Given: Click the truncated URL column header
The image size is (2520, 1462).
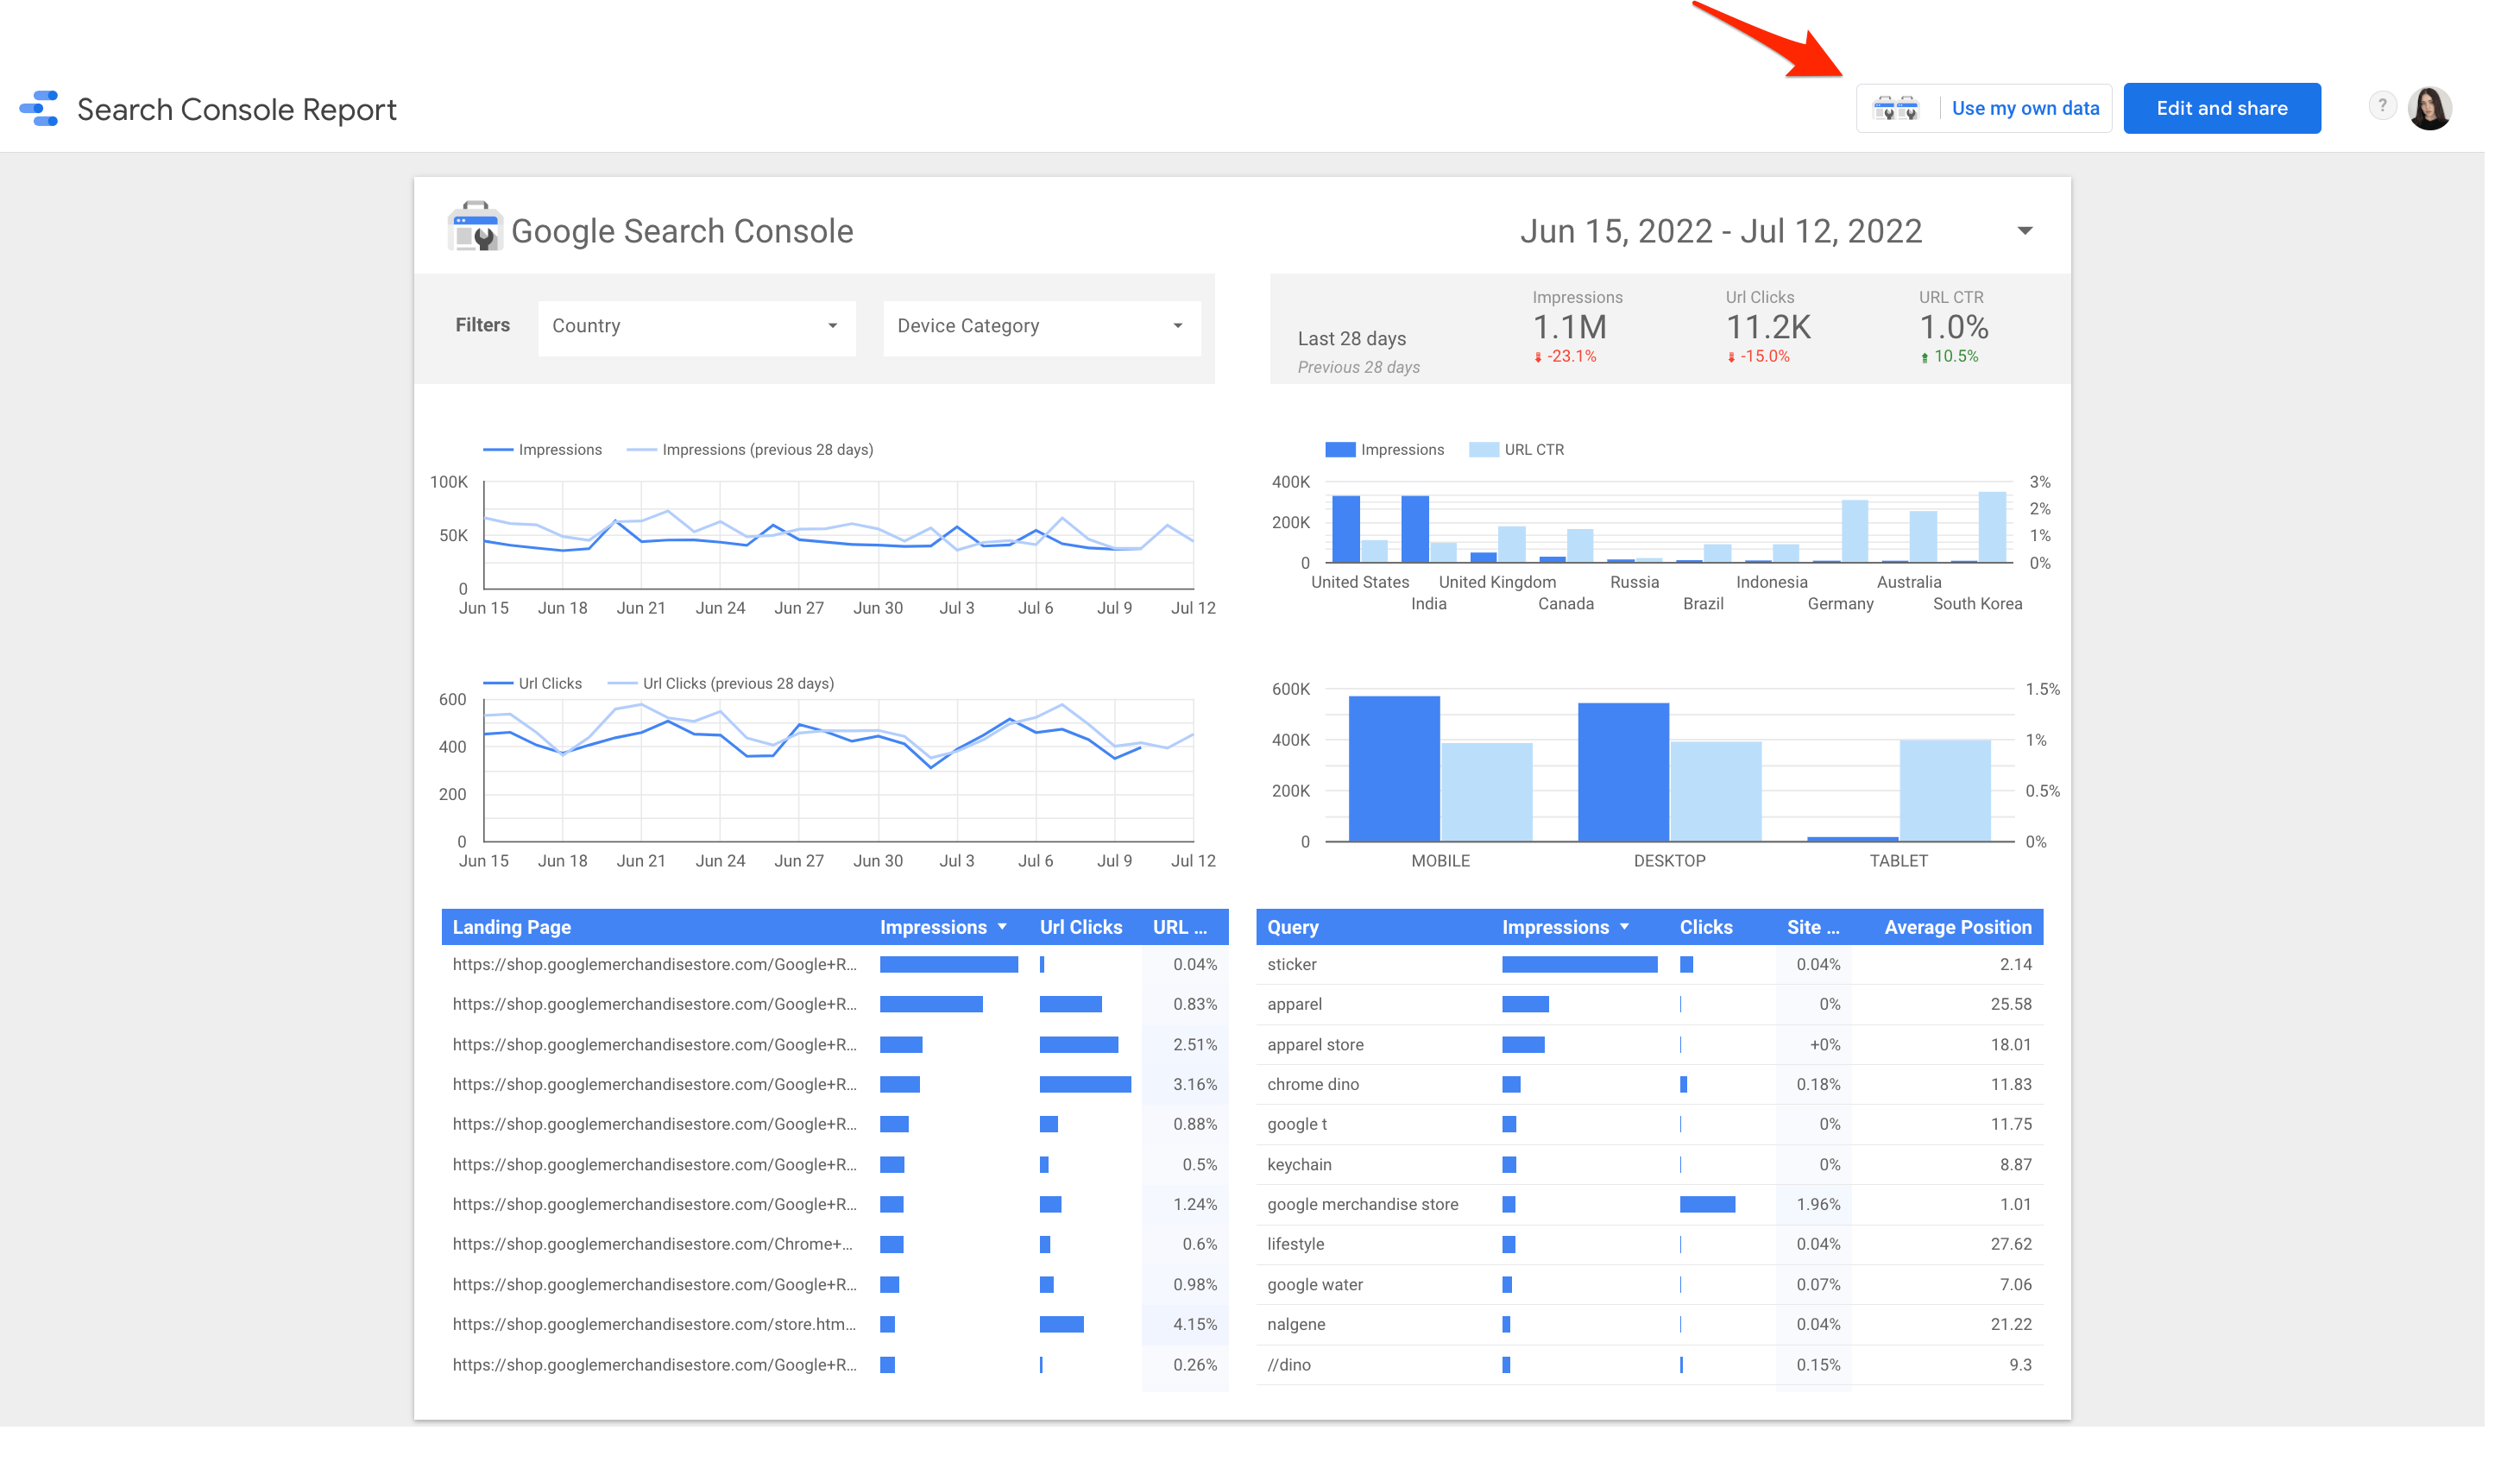Looking at the screenshot, I should tap(1179, 927).
